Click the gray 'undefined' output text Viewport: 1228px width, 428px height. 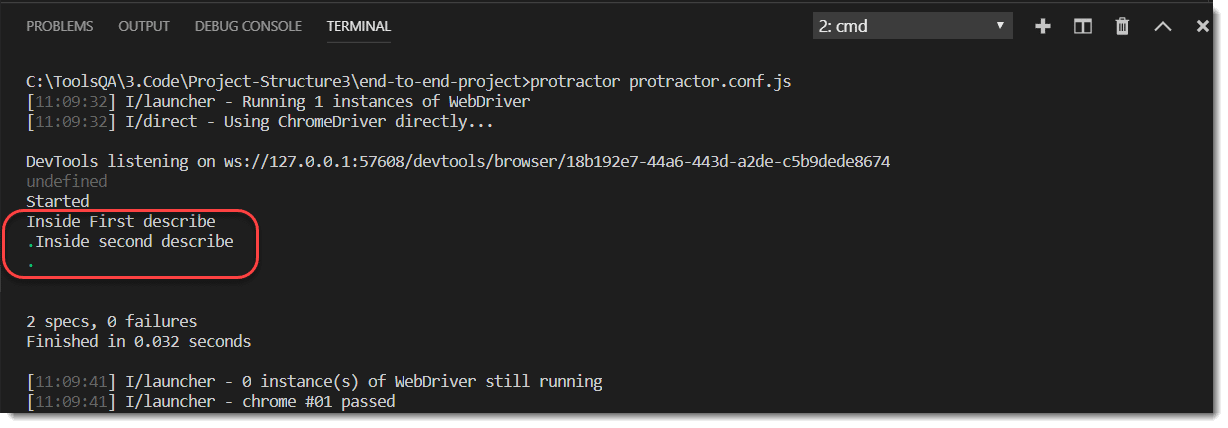66,182
